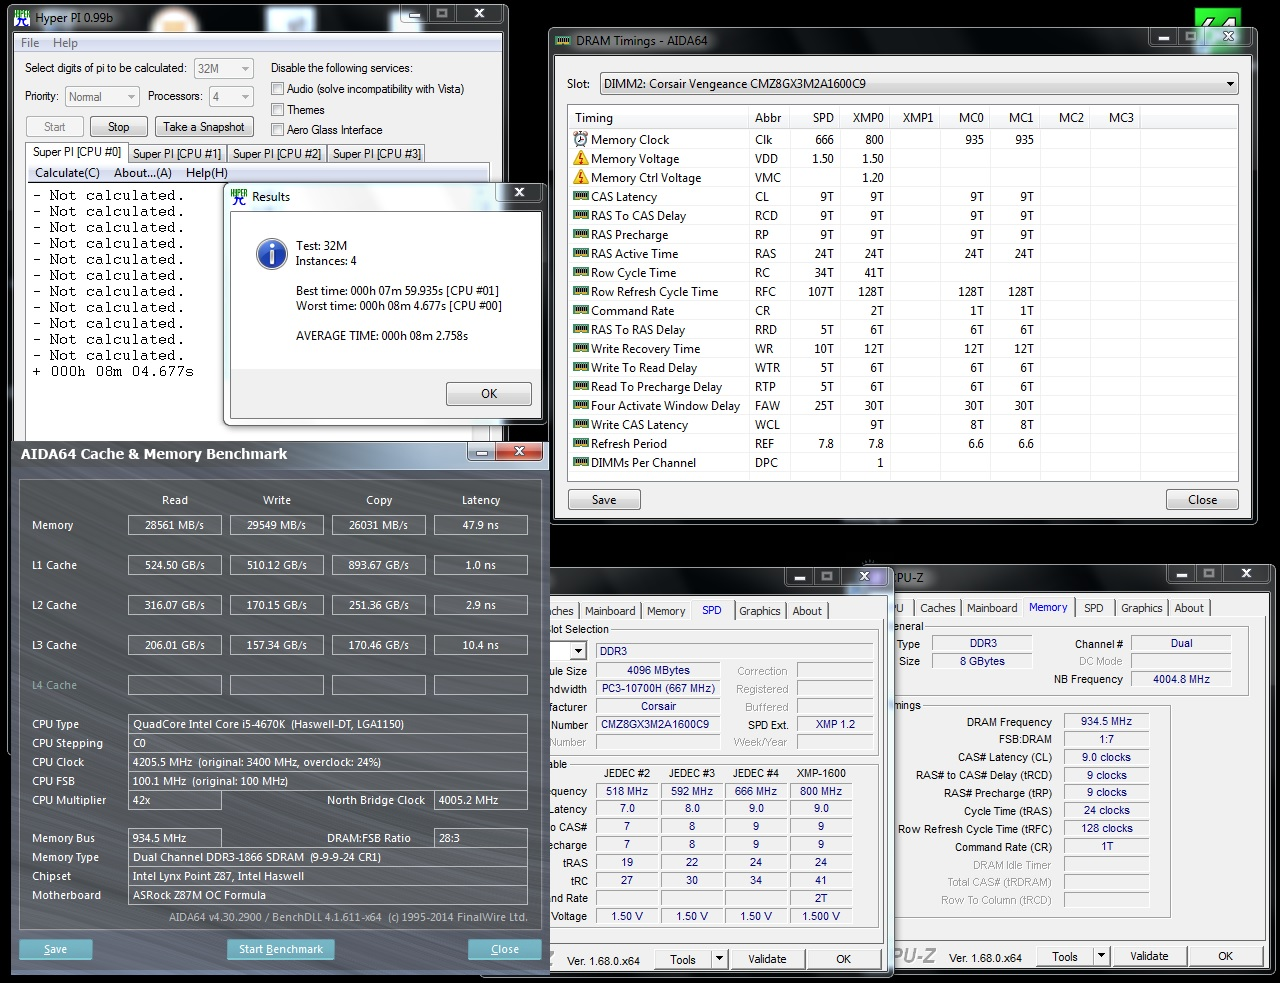Click the RAS Precharge row chip icon
Viewport: 1280px width, 983px height.
[x=581, y=234]
